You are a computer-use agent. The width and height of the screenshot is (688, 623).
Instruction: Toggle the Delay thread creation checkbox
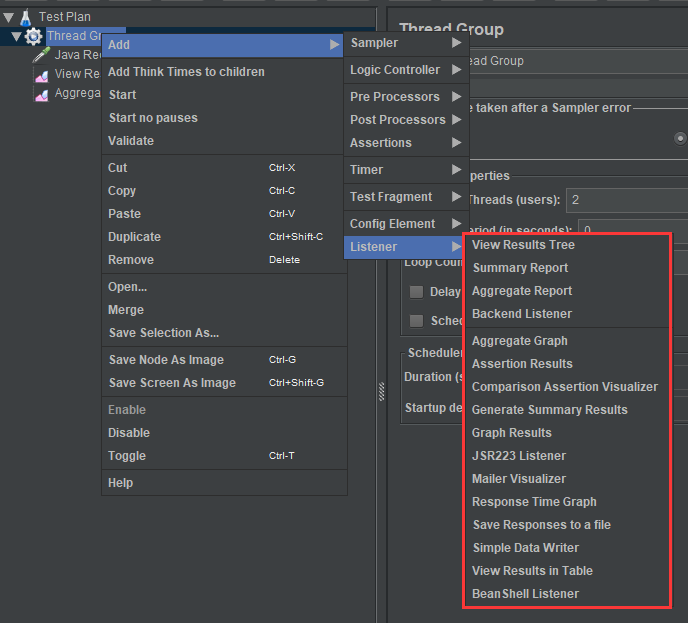416,292
